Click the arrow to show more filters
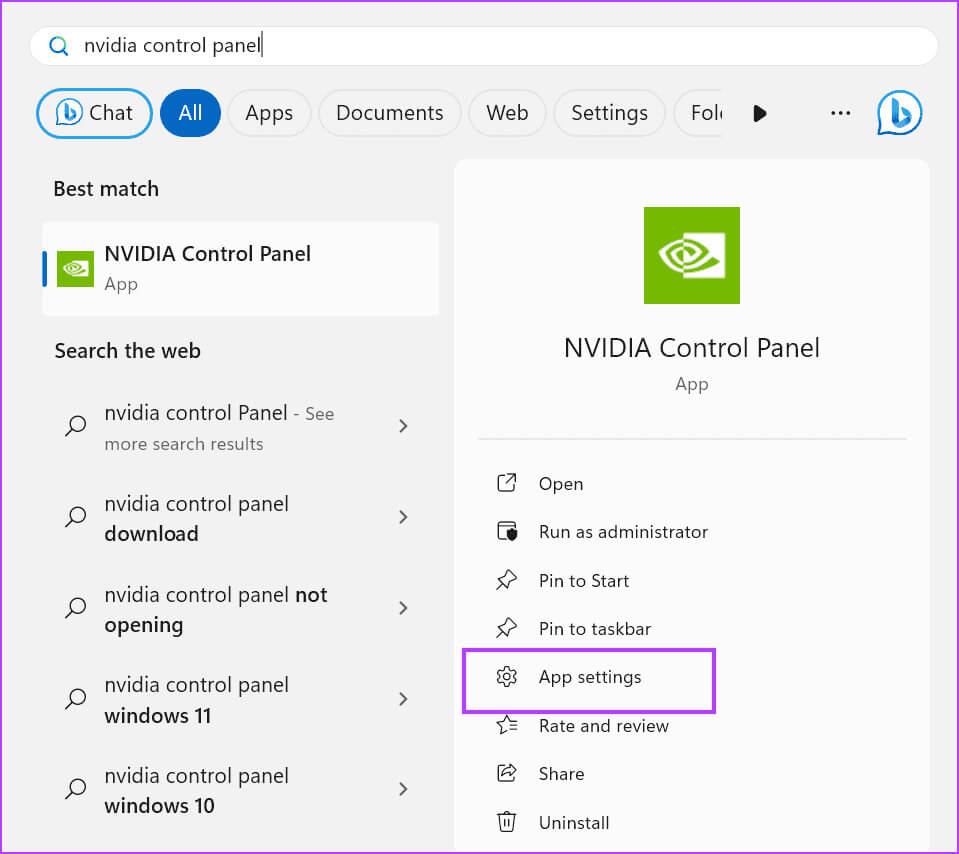The image size is (959, 854). (x=760, y=114)
